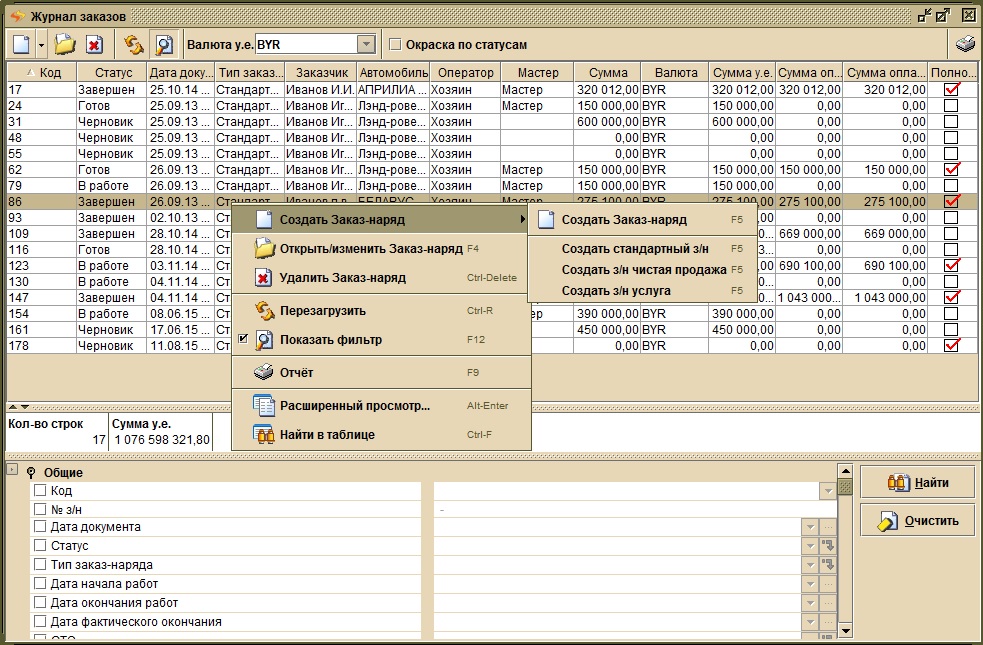Choose Перезагрузить from context menu

point(381,310)
